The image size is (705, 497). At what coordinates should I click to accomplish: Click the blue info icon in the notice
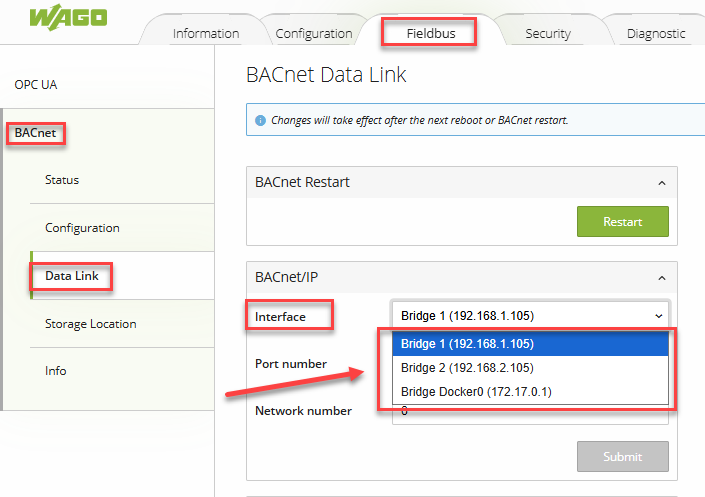coord(260,121)
